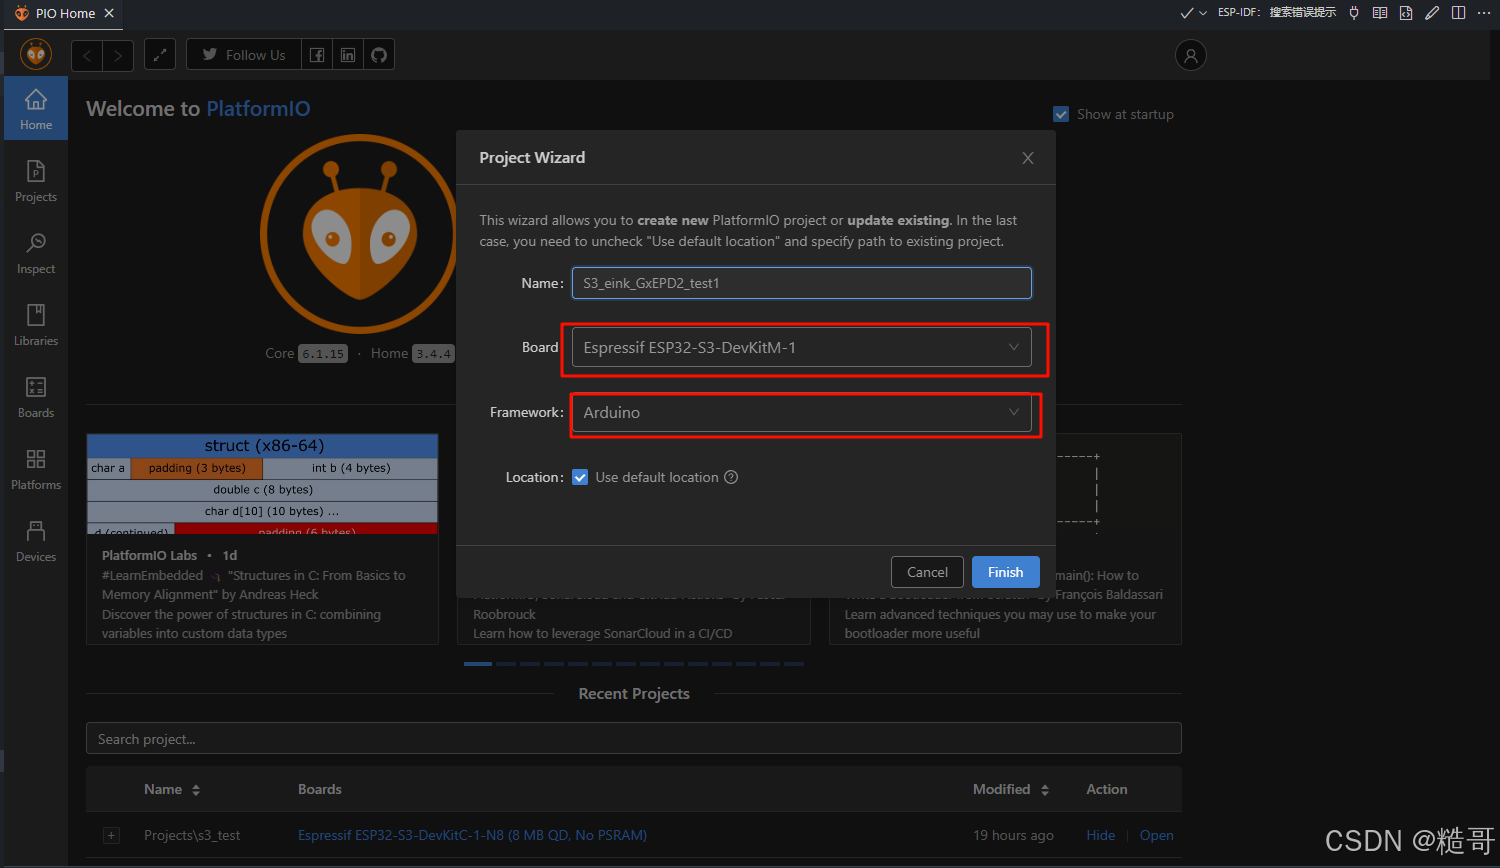Open Projects in the PlatformIO sidebar
Viewport: 1500px width, 868px height.
[36, 181]
